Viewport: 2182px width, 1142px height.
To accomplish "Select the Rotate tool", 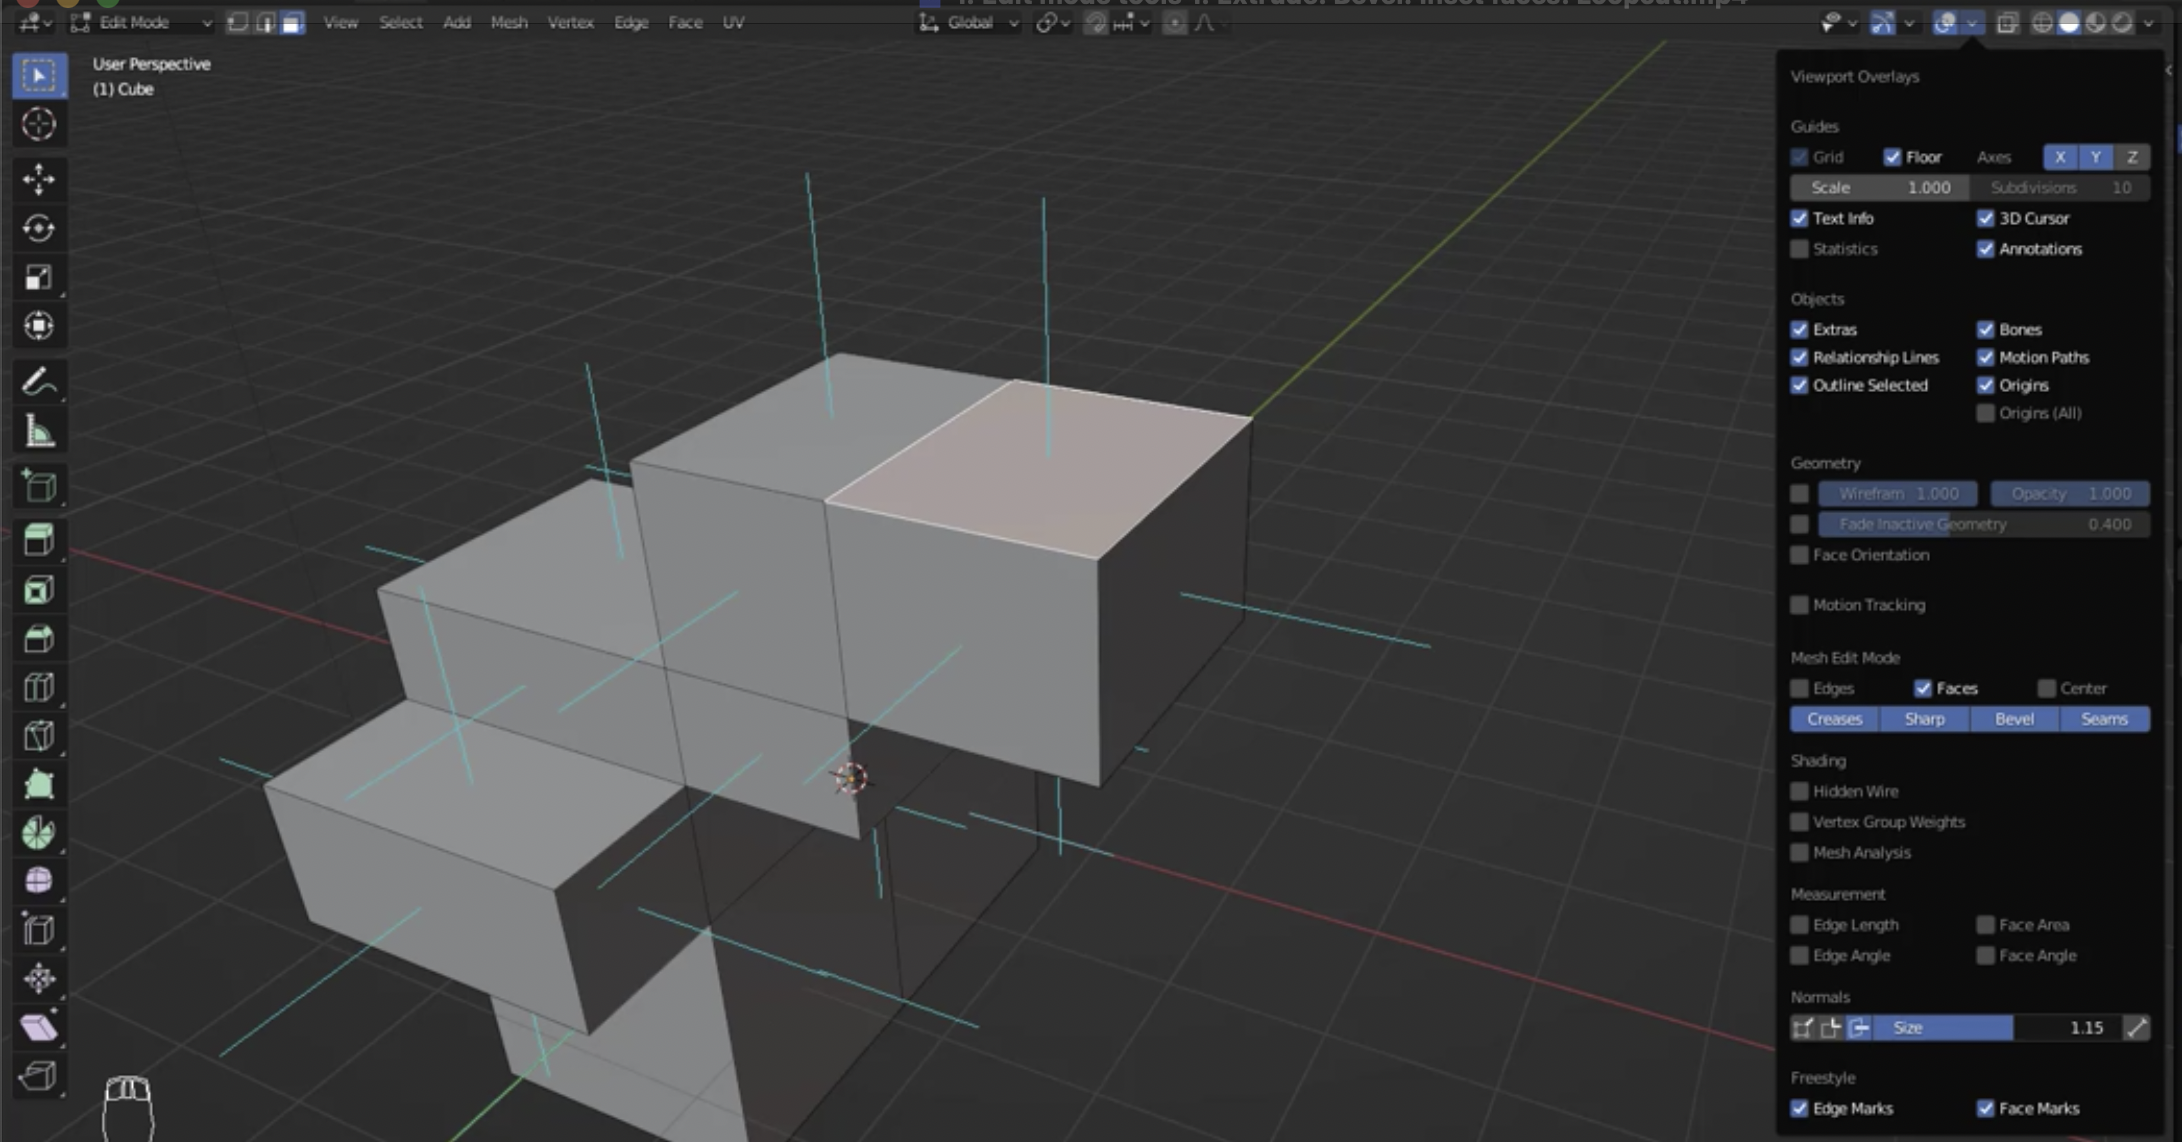I will pyautogui.click(x=39, y=228).
